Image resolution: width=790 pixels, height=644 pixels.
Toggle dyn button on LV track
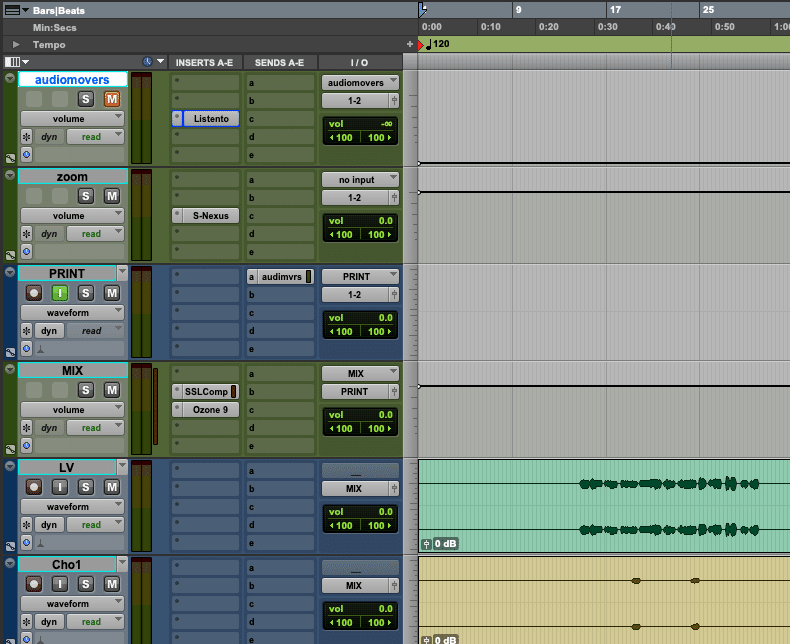(49, 525)
